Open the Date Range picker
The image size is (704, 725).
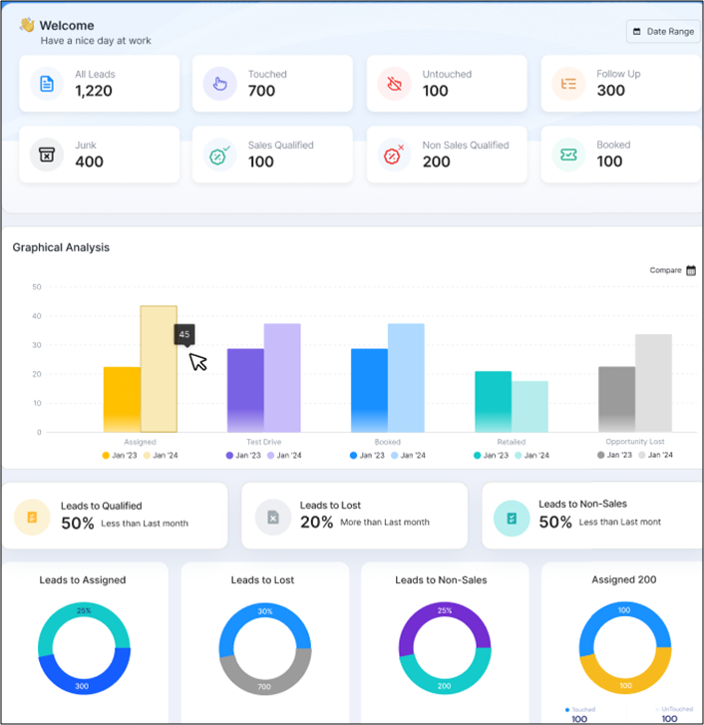pos(663,31)
